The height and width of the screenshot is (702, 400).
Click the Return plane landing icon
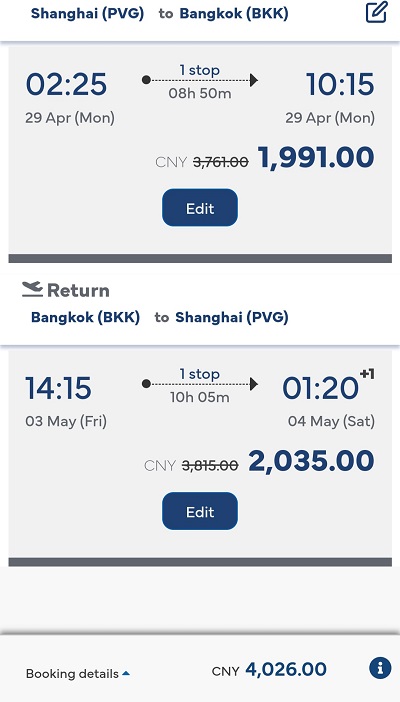(32, 289)
